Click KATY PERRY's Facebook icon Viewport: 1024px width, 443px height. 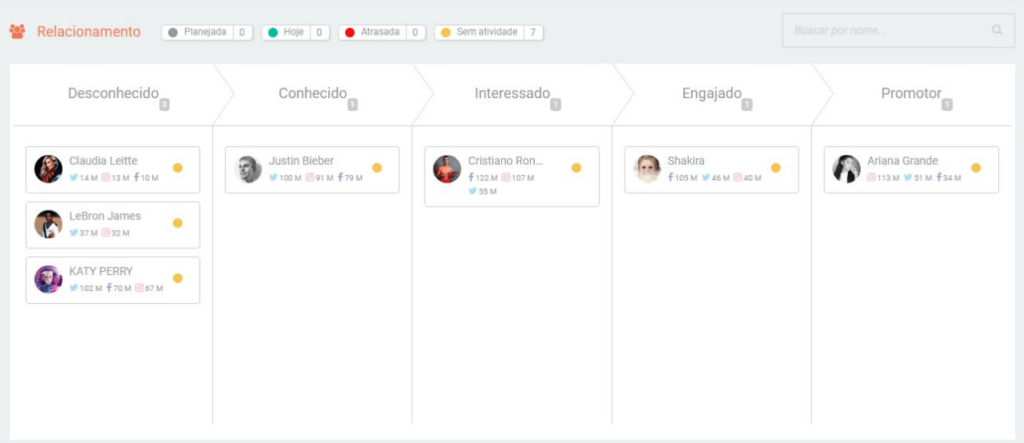tap(109, 287)
